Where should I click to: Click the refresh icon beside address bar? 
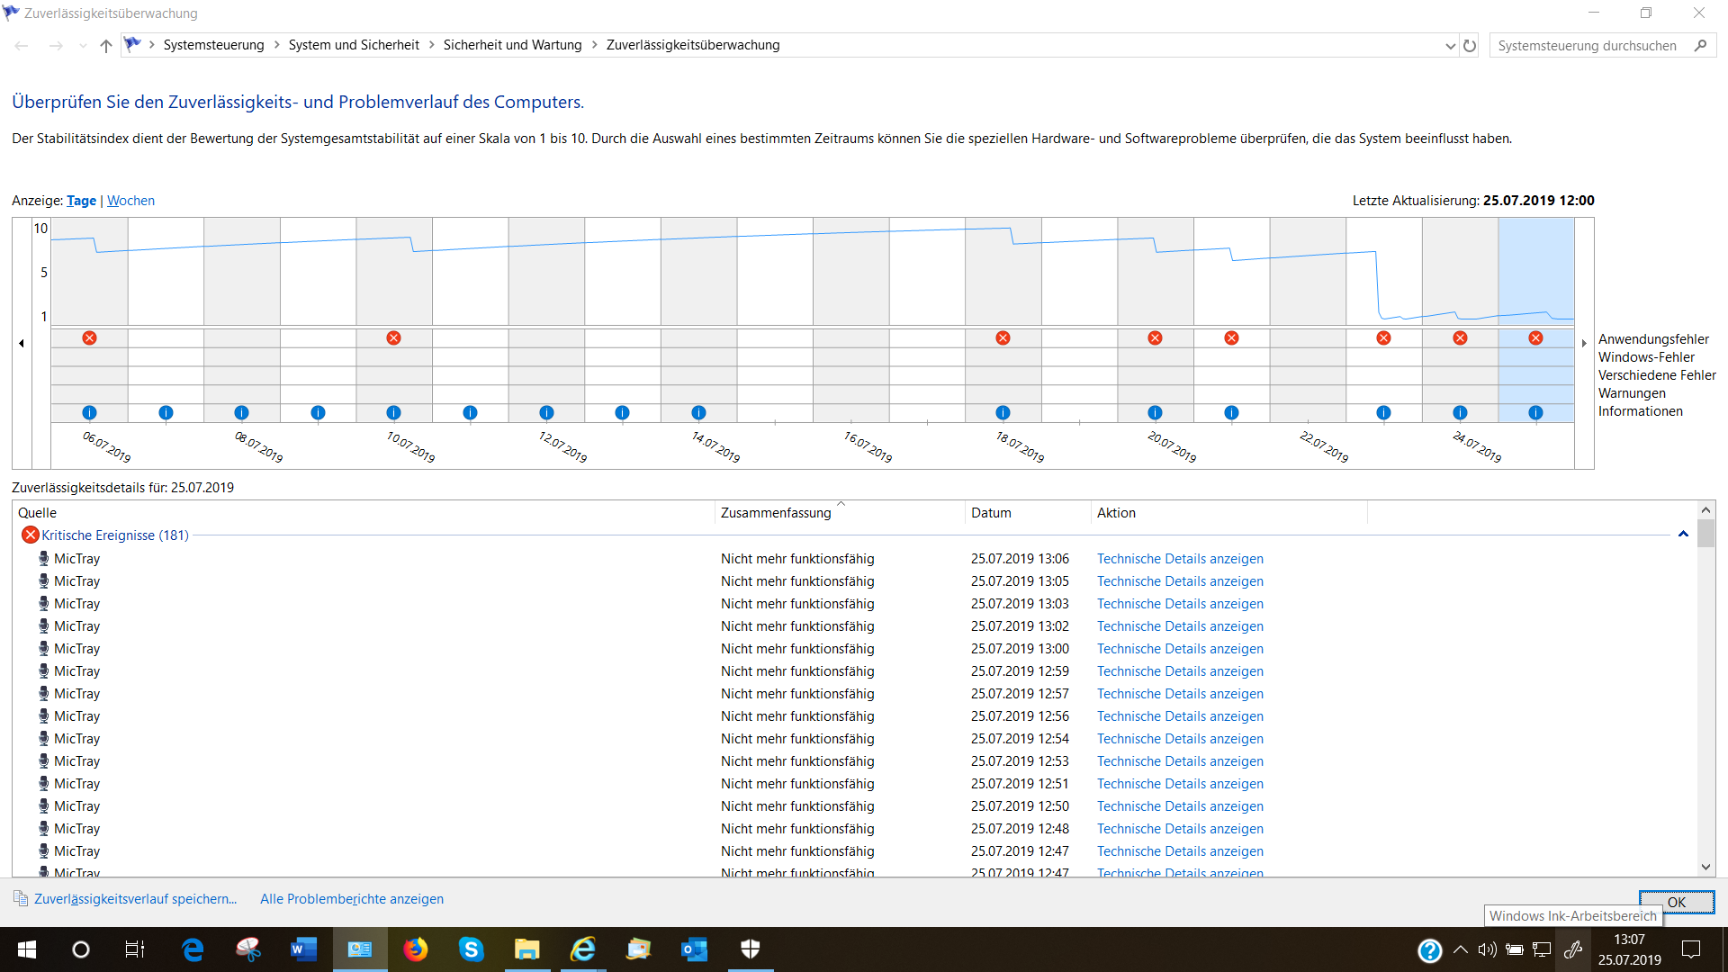click(1470, 45)
